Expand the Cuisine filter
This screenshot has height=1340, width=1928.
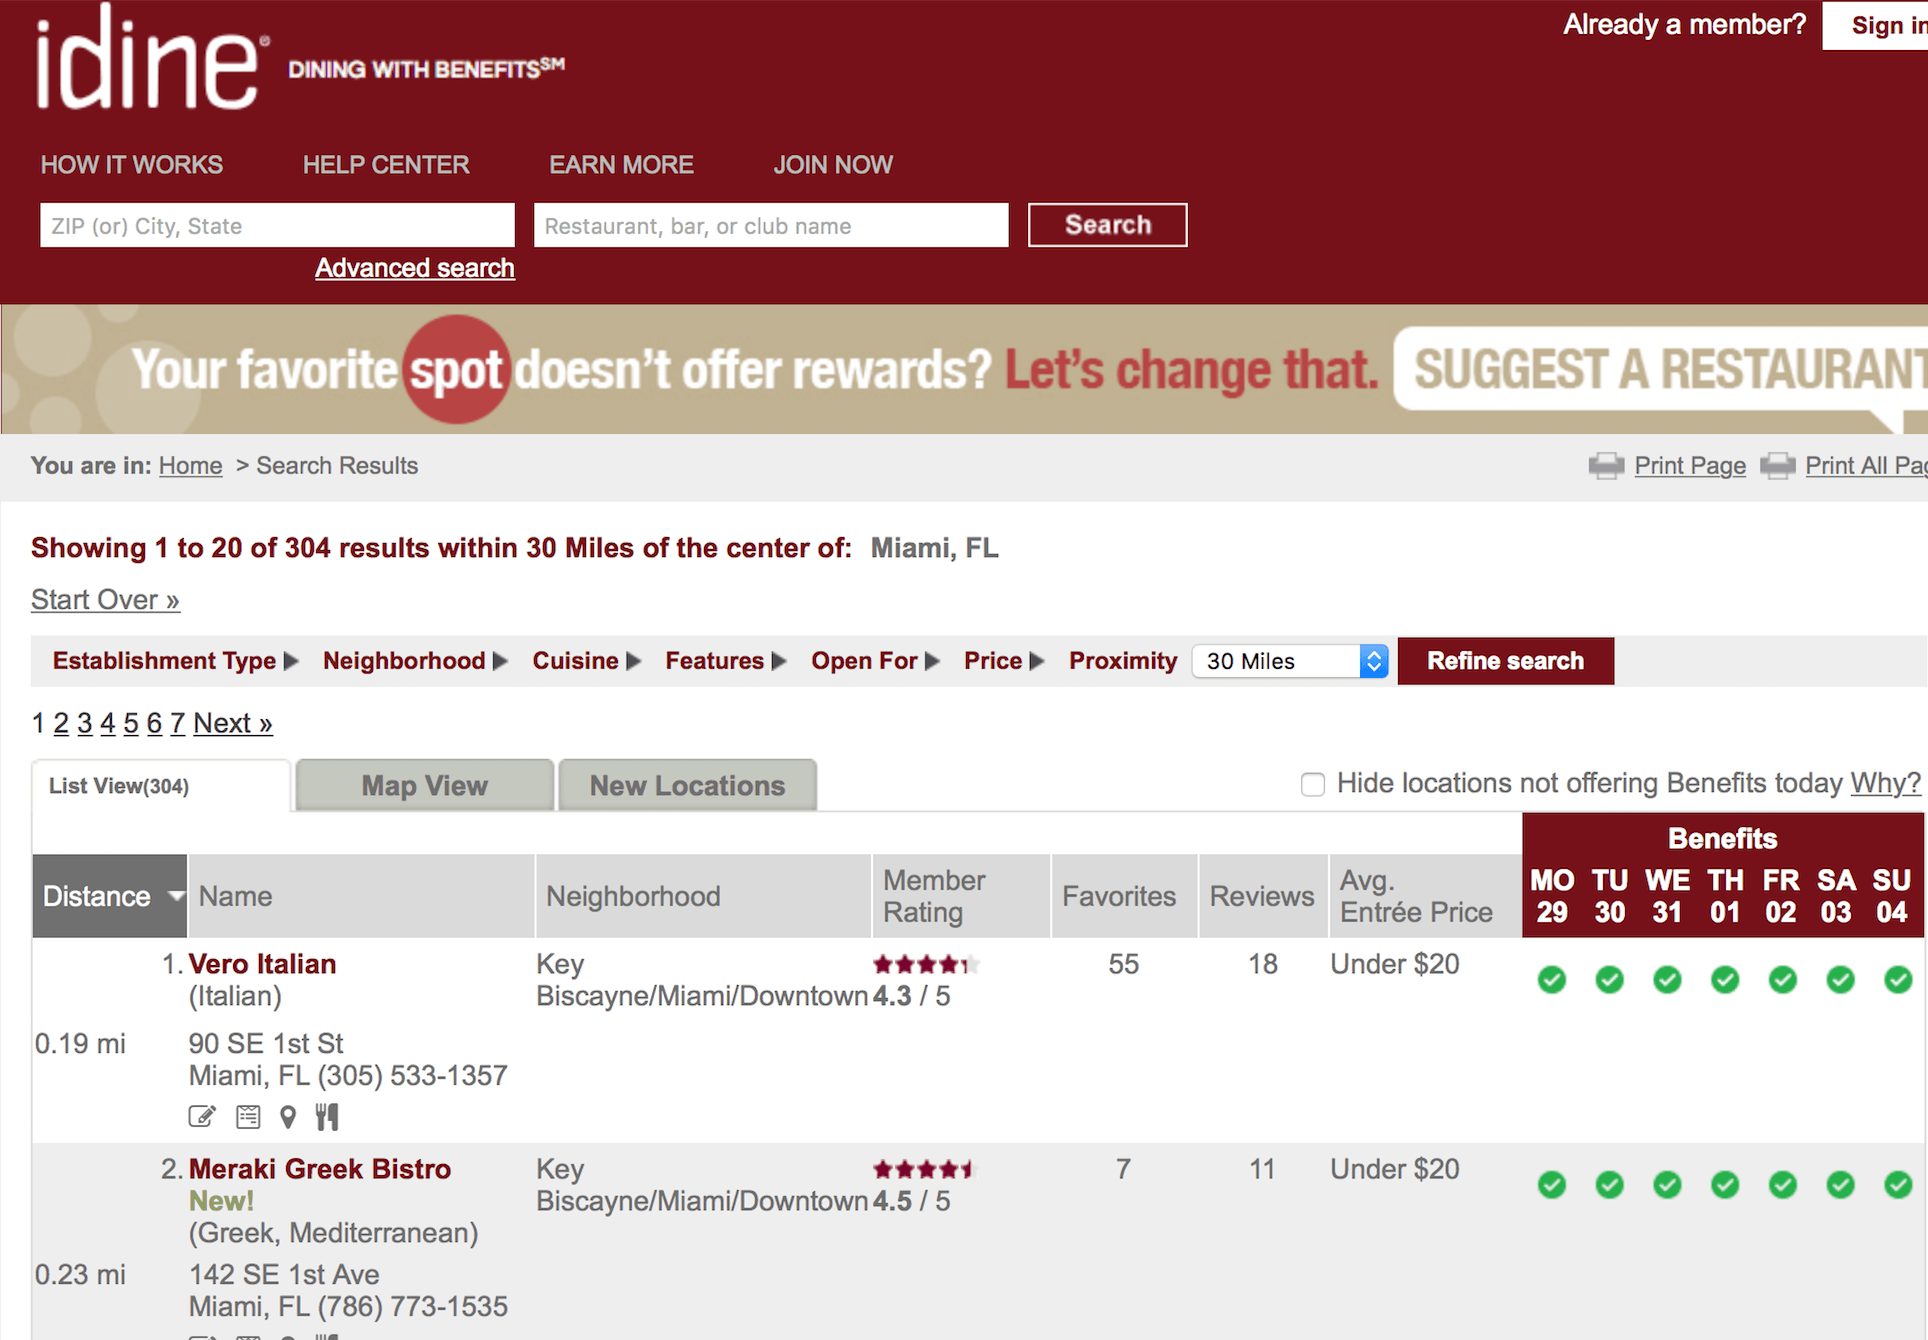(x=586, y=661)
